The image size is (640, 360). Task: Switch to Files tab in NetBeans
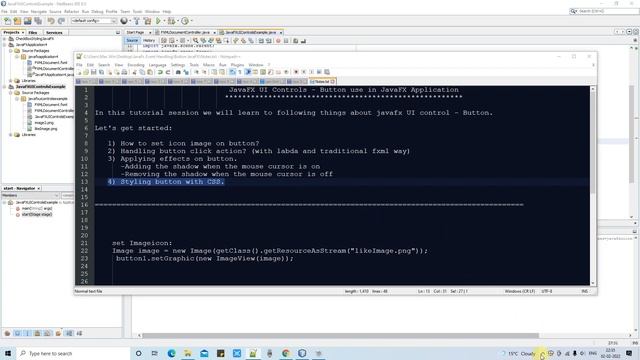(33, 32)
